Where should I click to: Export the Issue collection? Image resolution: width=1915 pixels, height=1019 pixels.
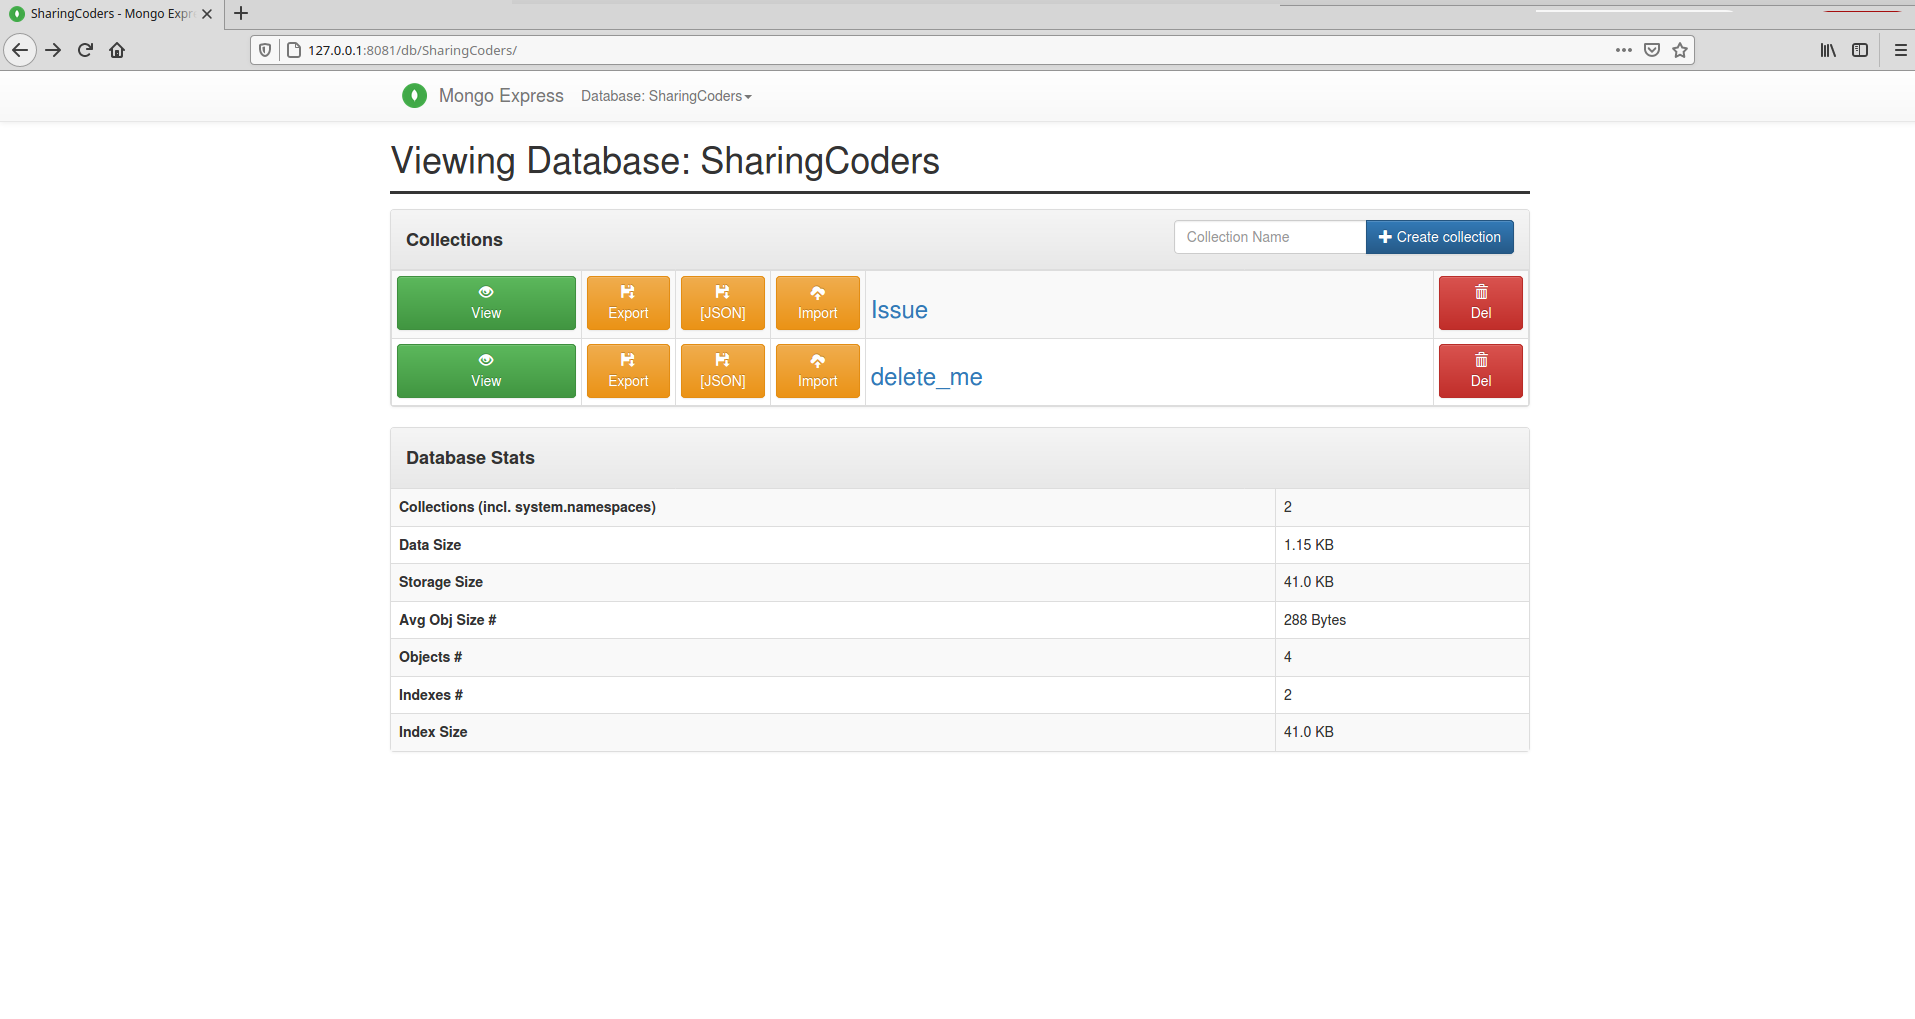coord(628,303)
